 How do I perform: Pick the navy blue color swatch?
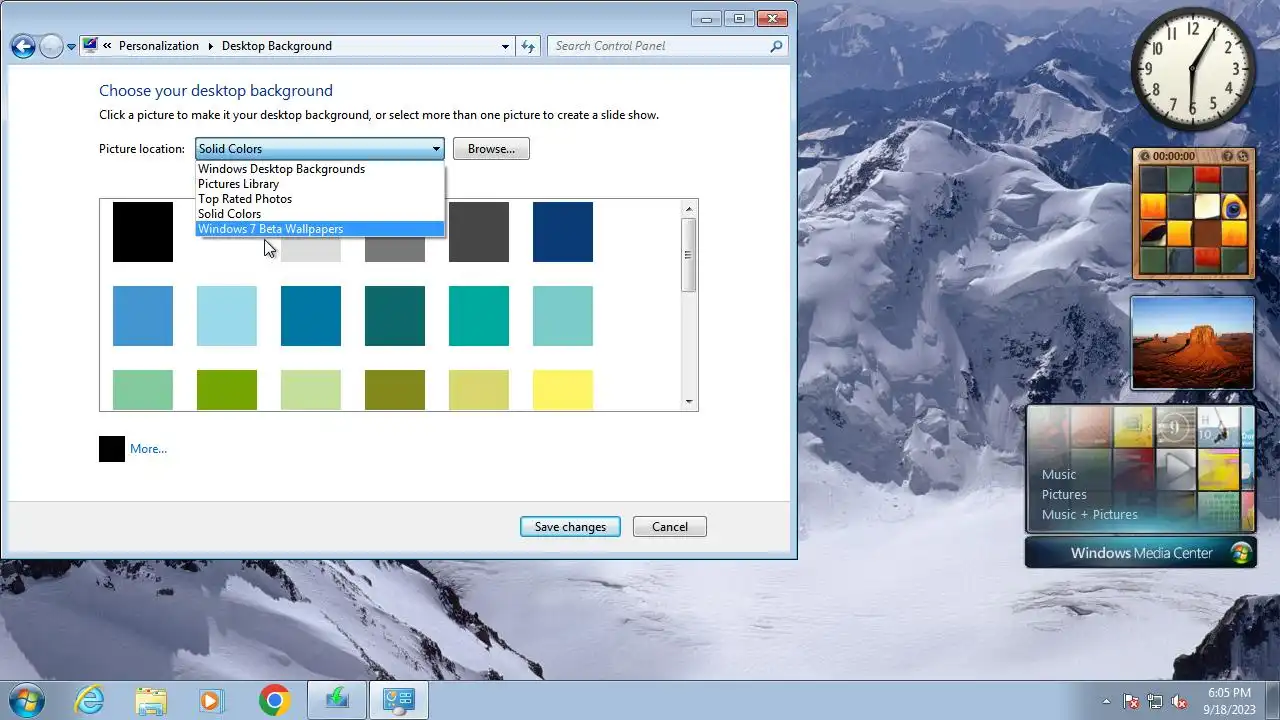point(563,232)
